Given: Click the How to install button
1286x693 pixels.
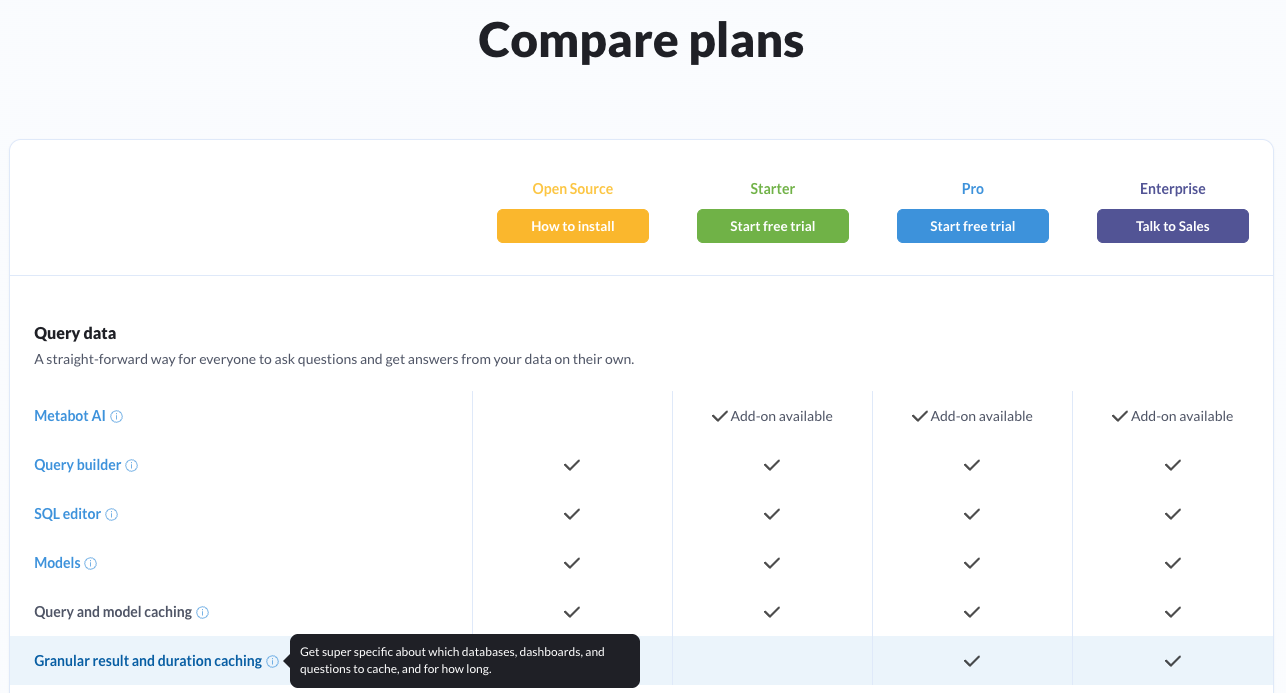Looking at the screenshot, I should click(x=573, y=226).
